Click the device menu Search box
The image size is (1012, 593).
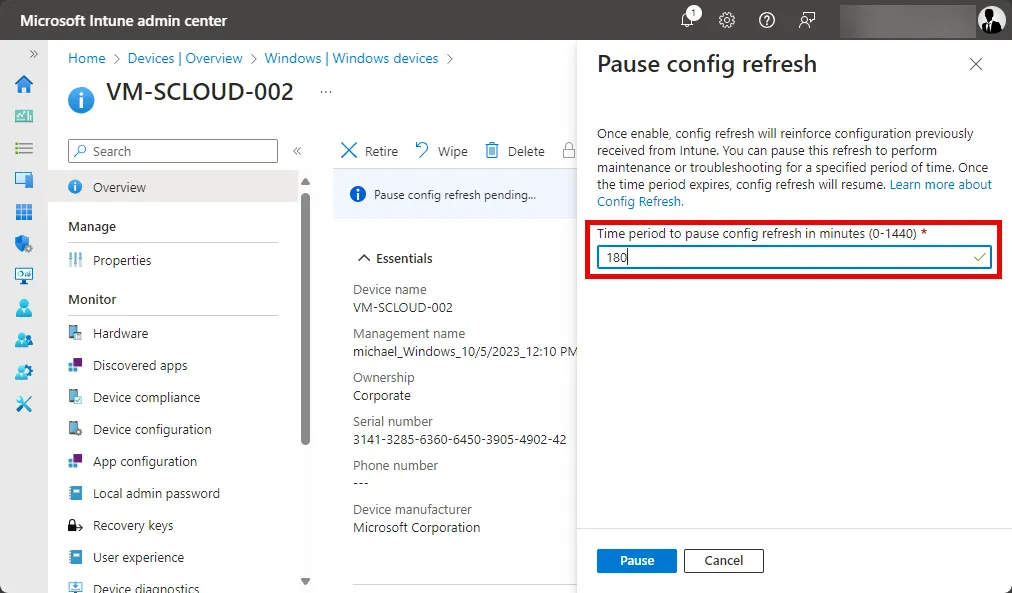pyautogui.click(x=173, y=151)
